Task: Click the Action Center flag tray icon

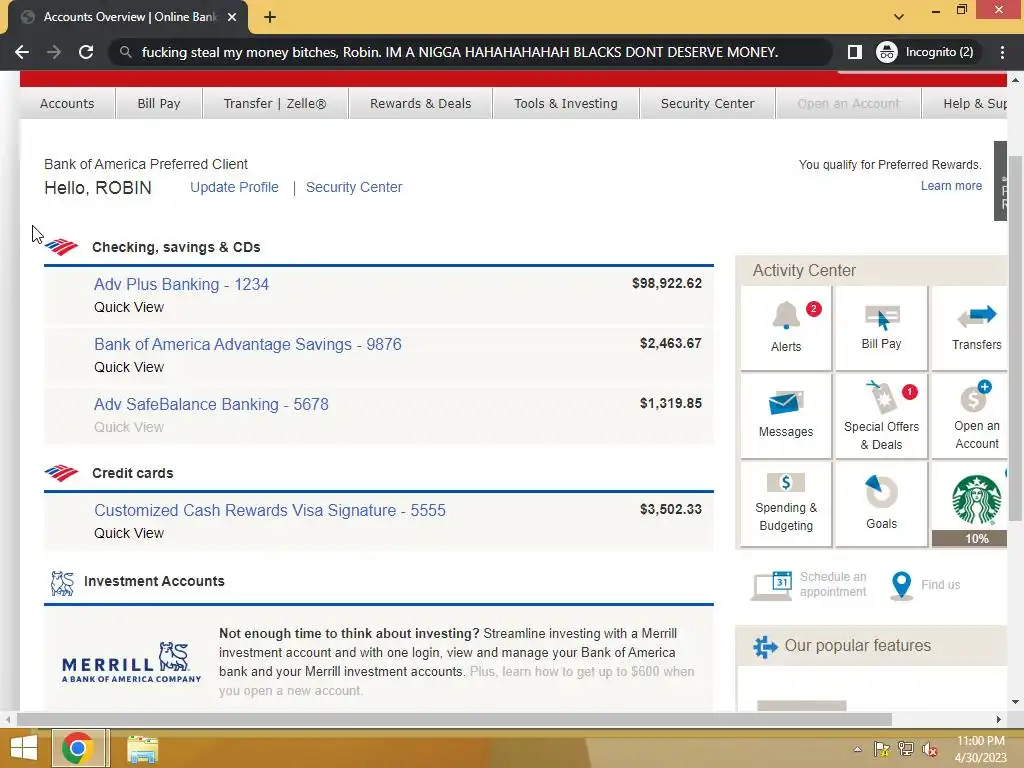Action: pos(882,749)
